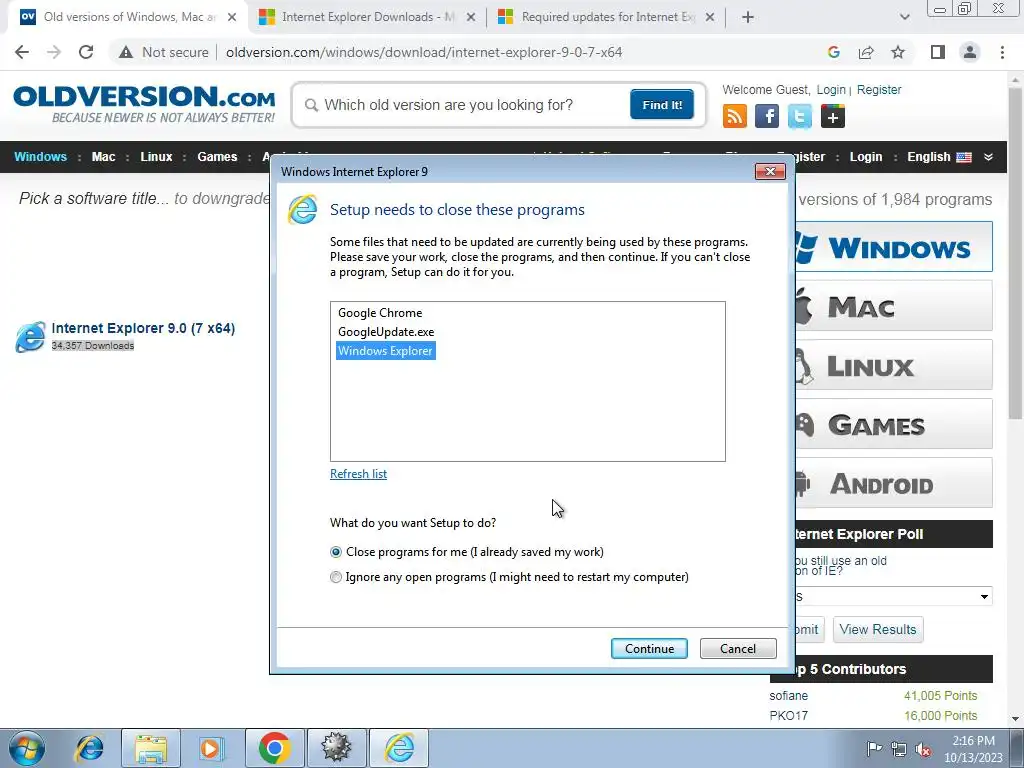Click the black plus share icon
This screenshot has height=768, width=1024.
click(833, 117)
